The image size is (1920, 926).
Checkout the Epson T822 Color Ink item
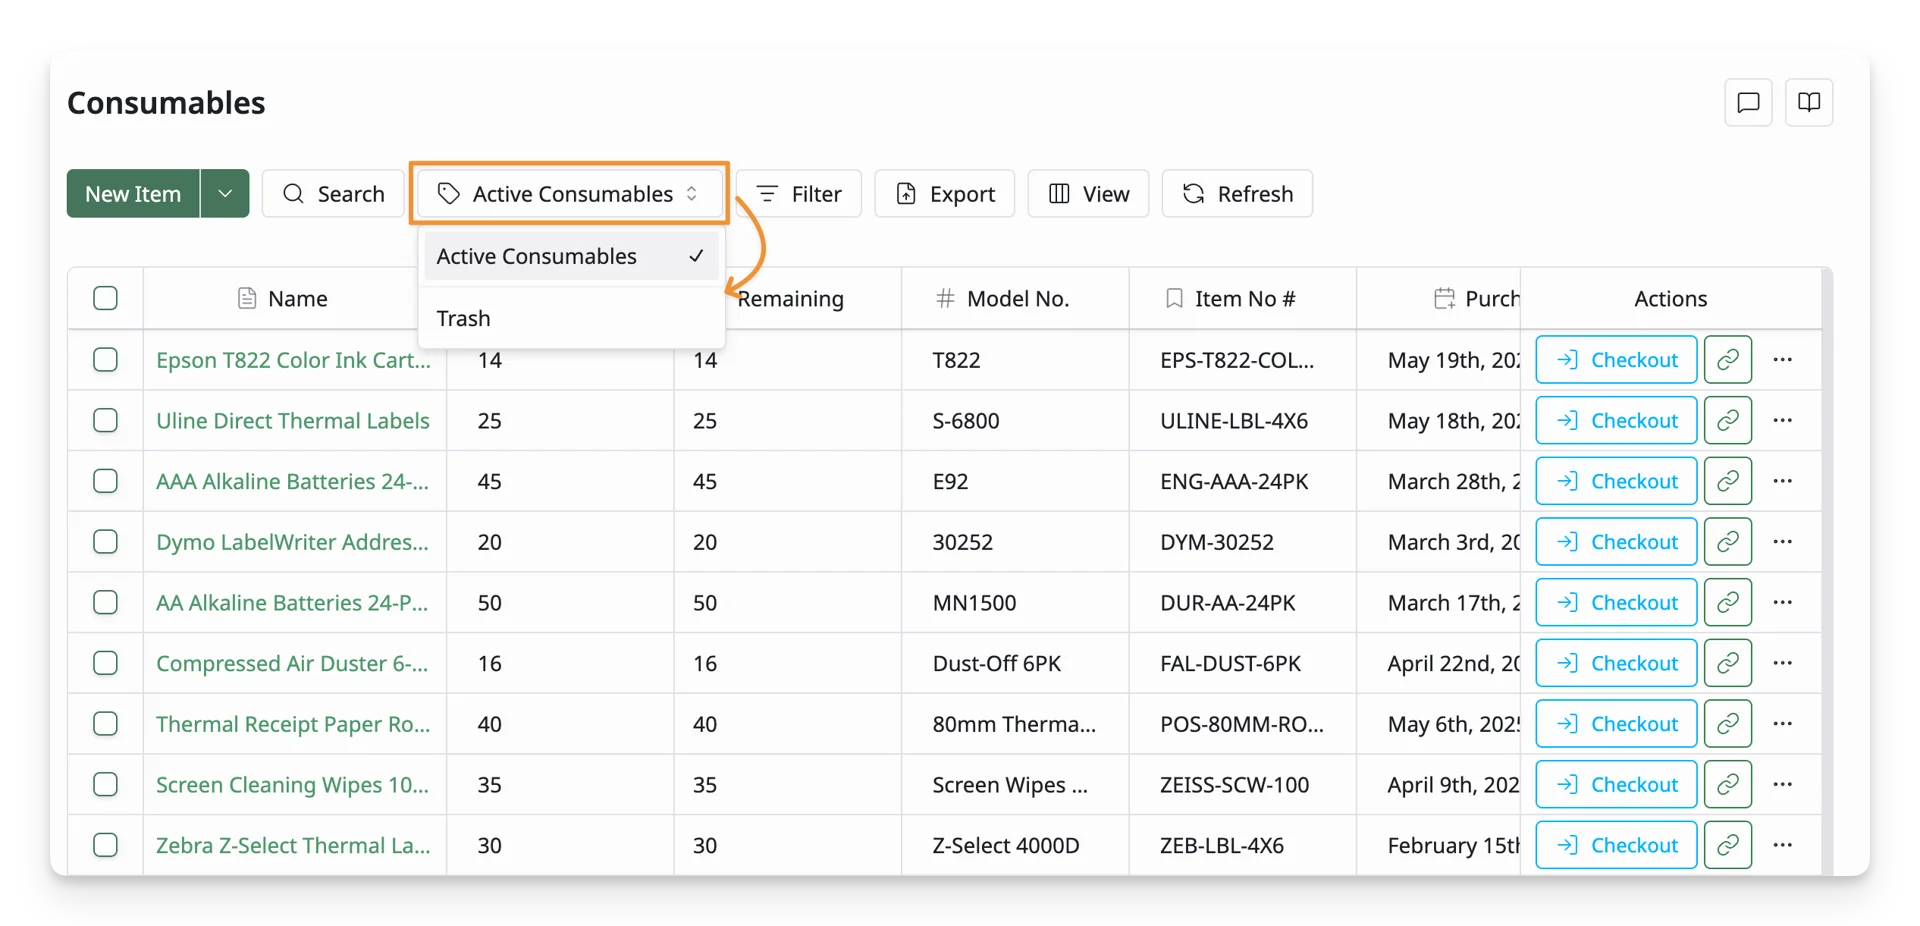[x=1616, y=360]
